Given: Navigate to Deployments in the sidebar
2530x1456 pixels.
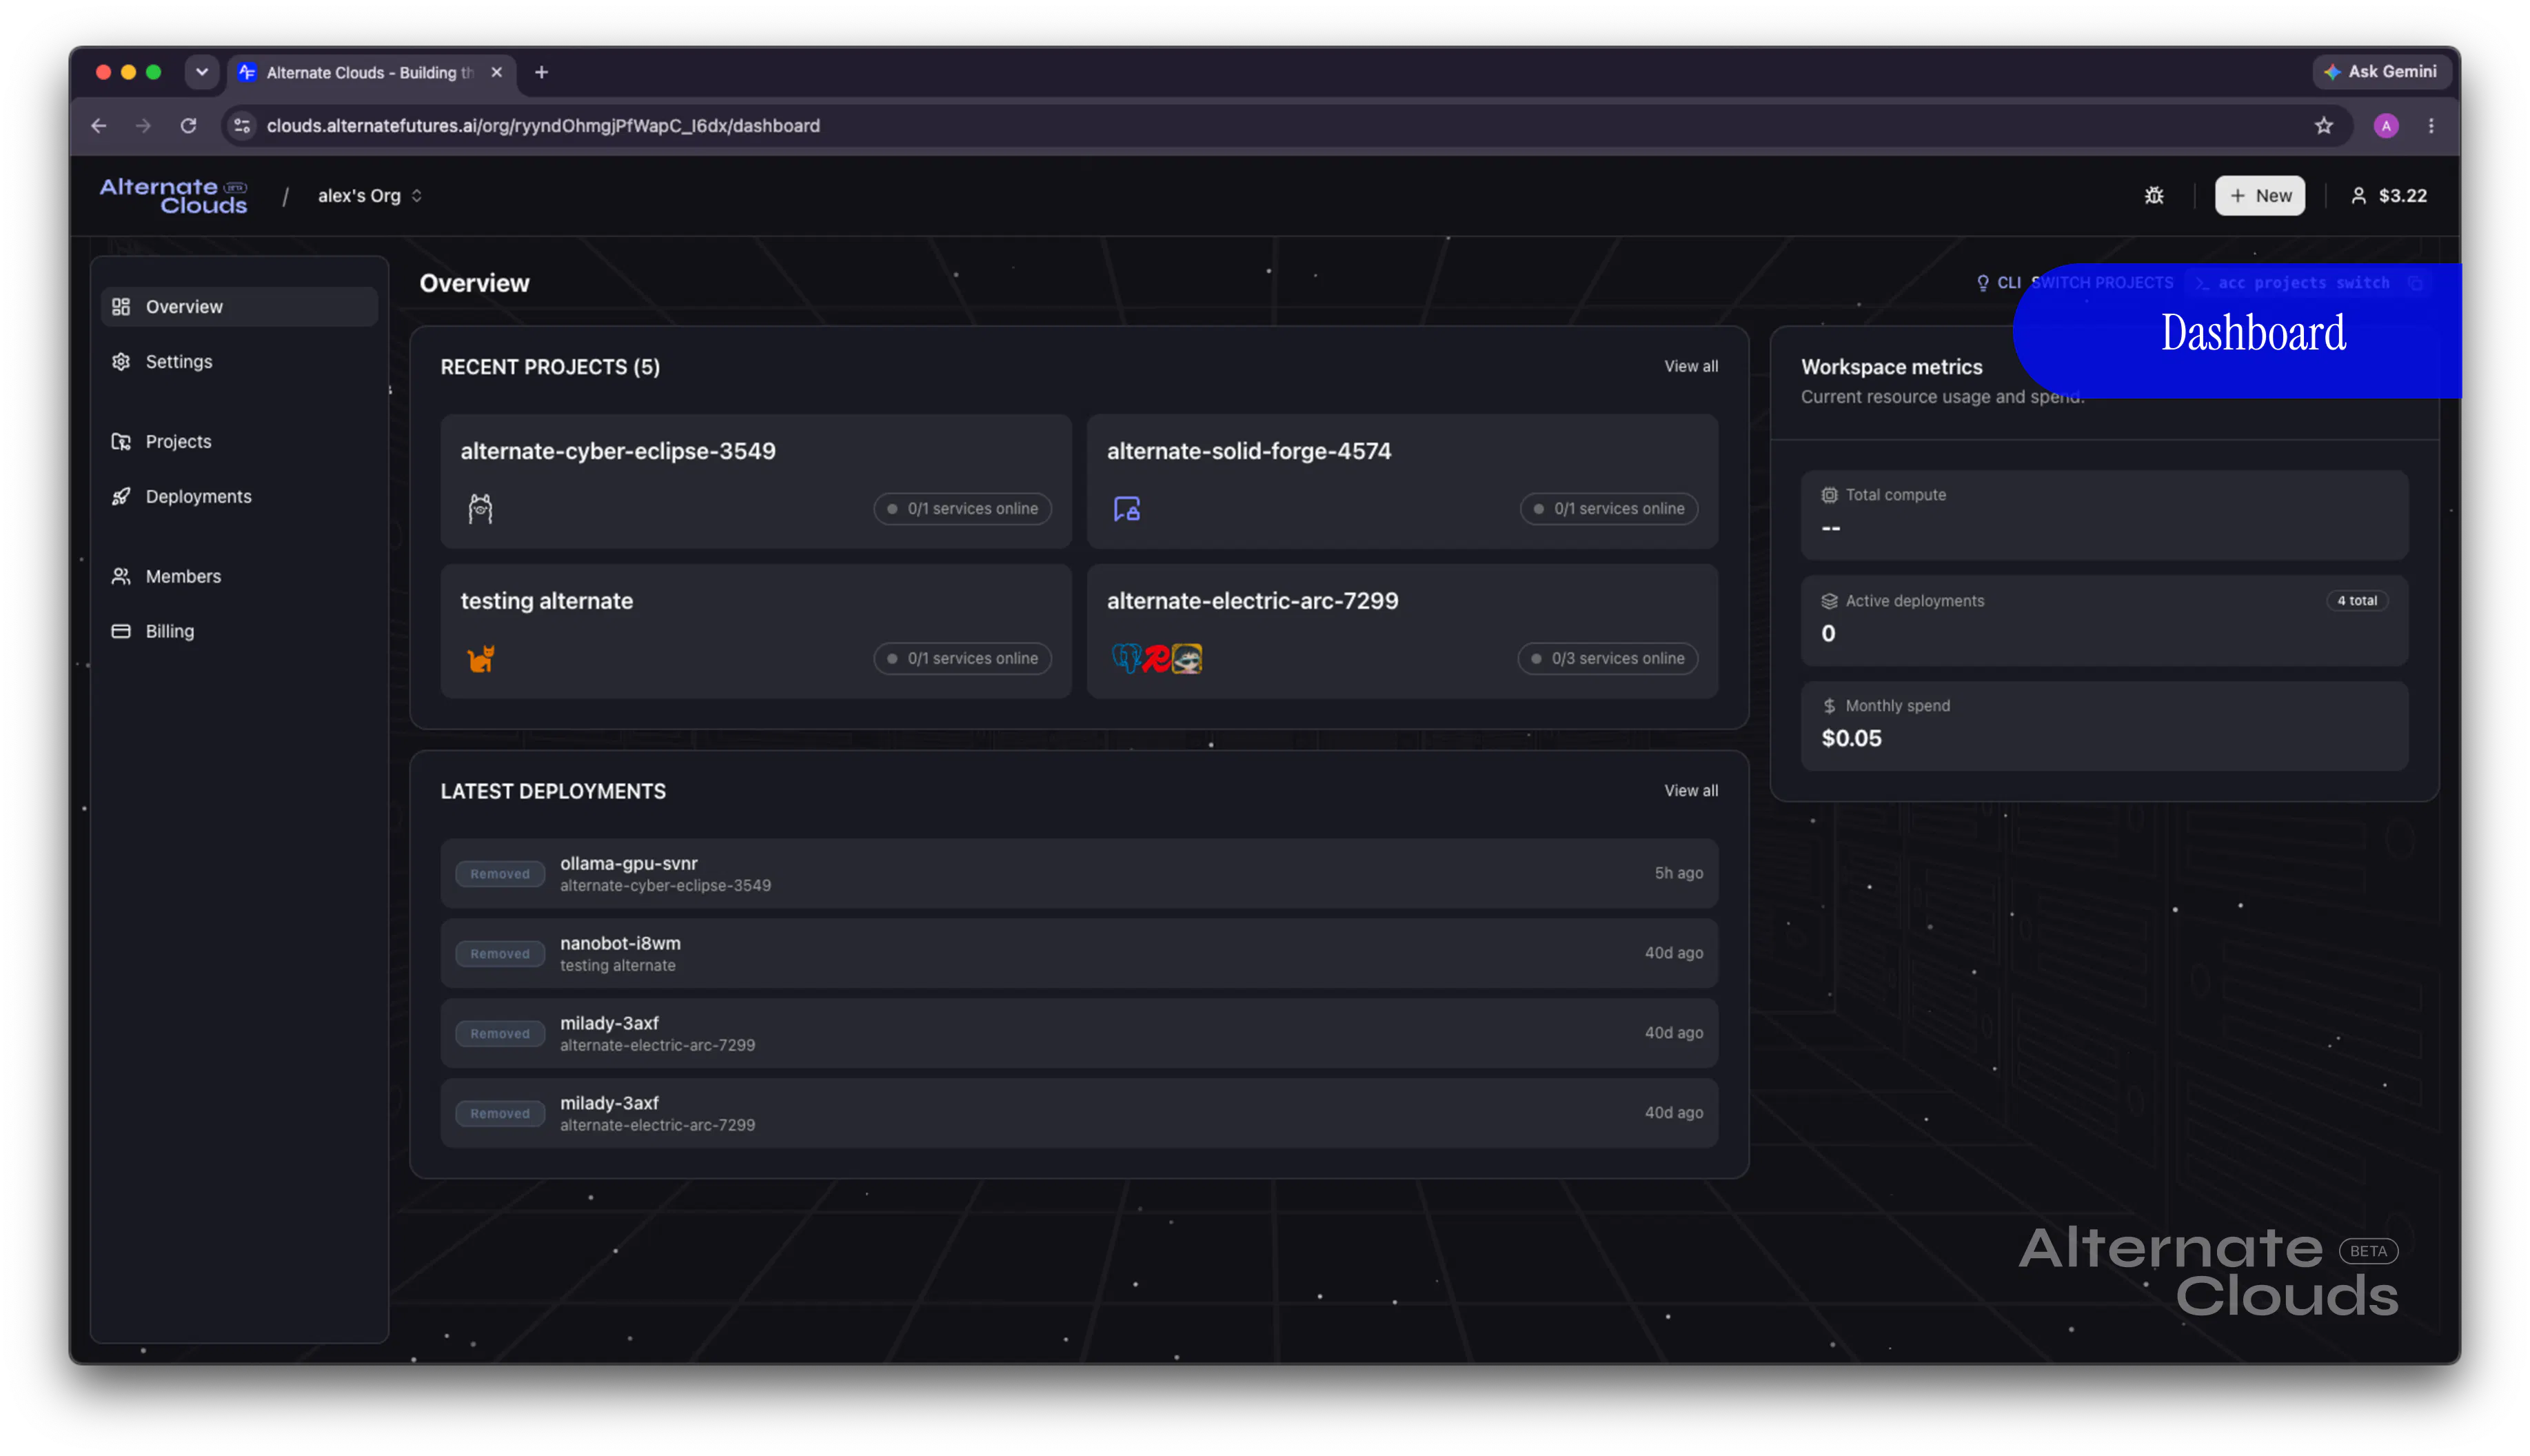Looking at the screenshot, I should tap(239, 497).
